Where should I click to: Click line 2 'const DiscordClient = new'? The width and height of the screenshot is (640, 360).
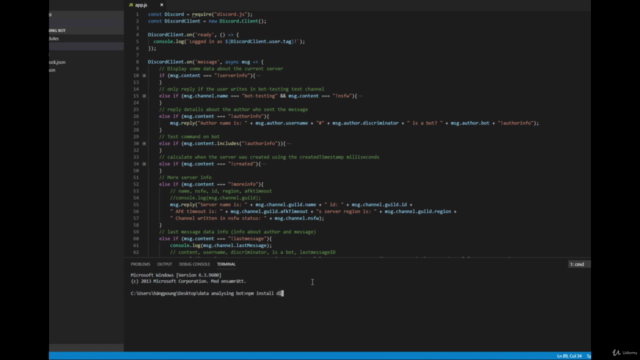[207, 21]
